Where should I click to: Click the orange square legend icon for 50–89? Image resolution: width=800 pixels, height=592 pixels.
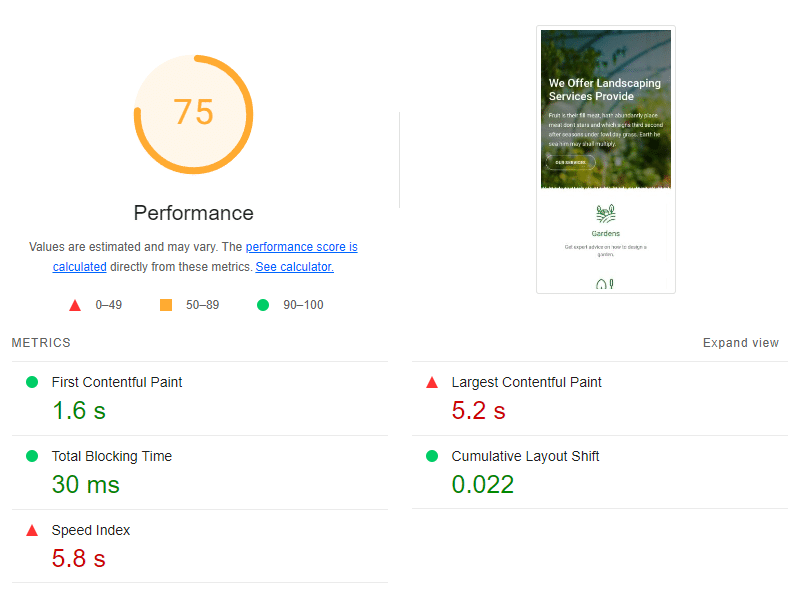point(166,305)
